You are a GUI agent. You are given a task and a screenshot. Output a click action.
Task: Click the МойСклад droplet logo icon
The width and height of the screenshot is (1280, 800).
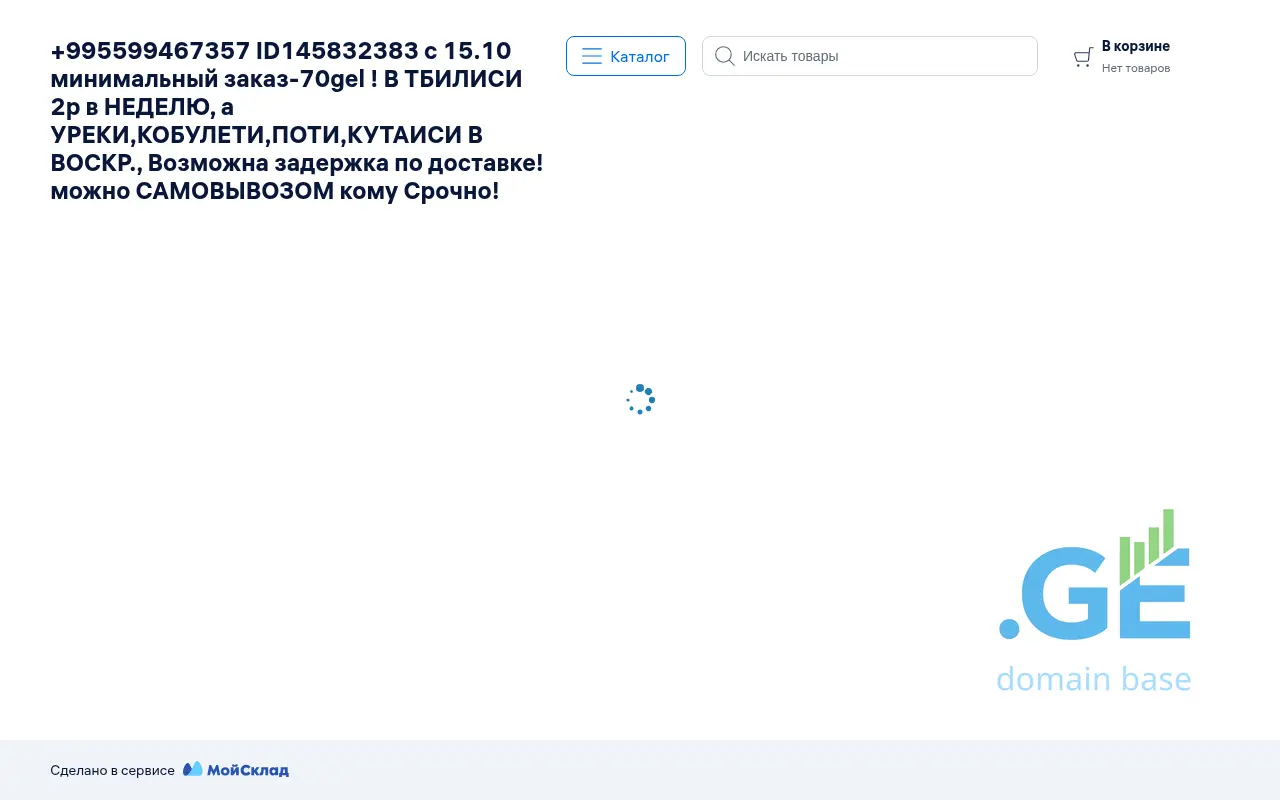(x=193, y=769)
